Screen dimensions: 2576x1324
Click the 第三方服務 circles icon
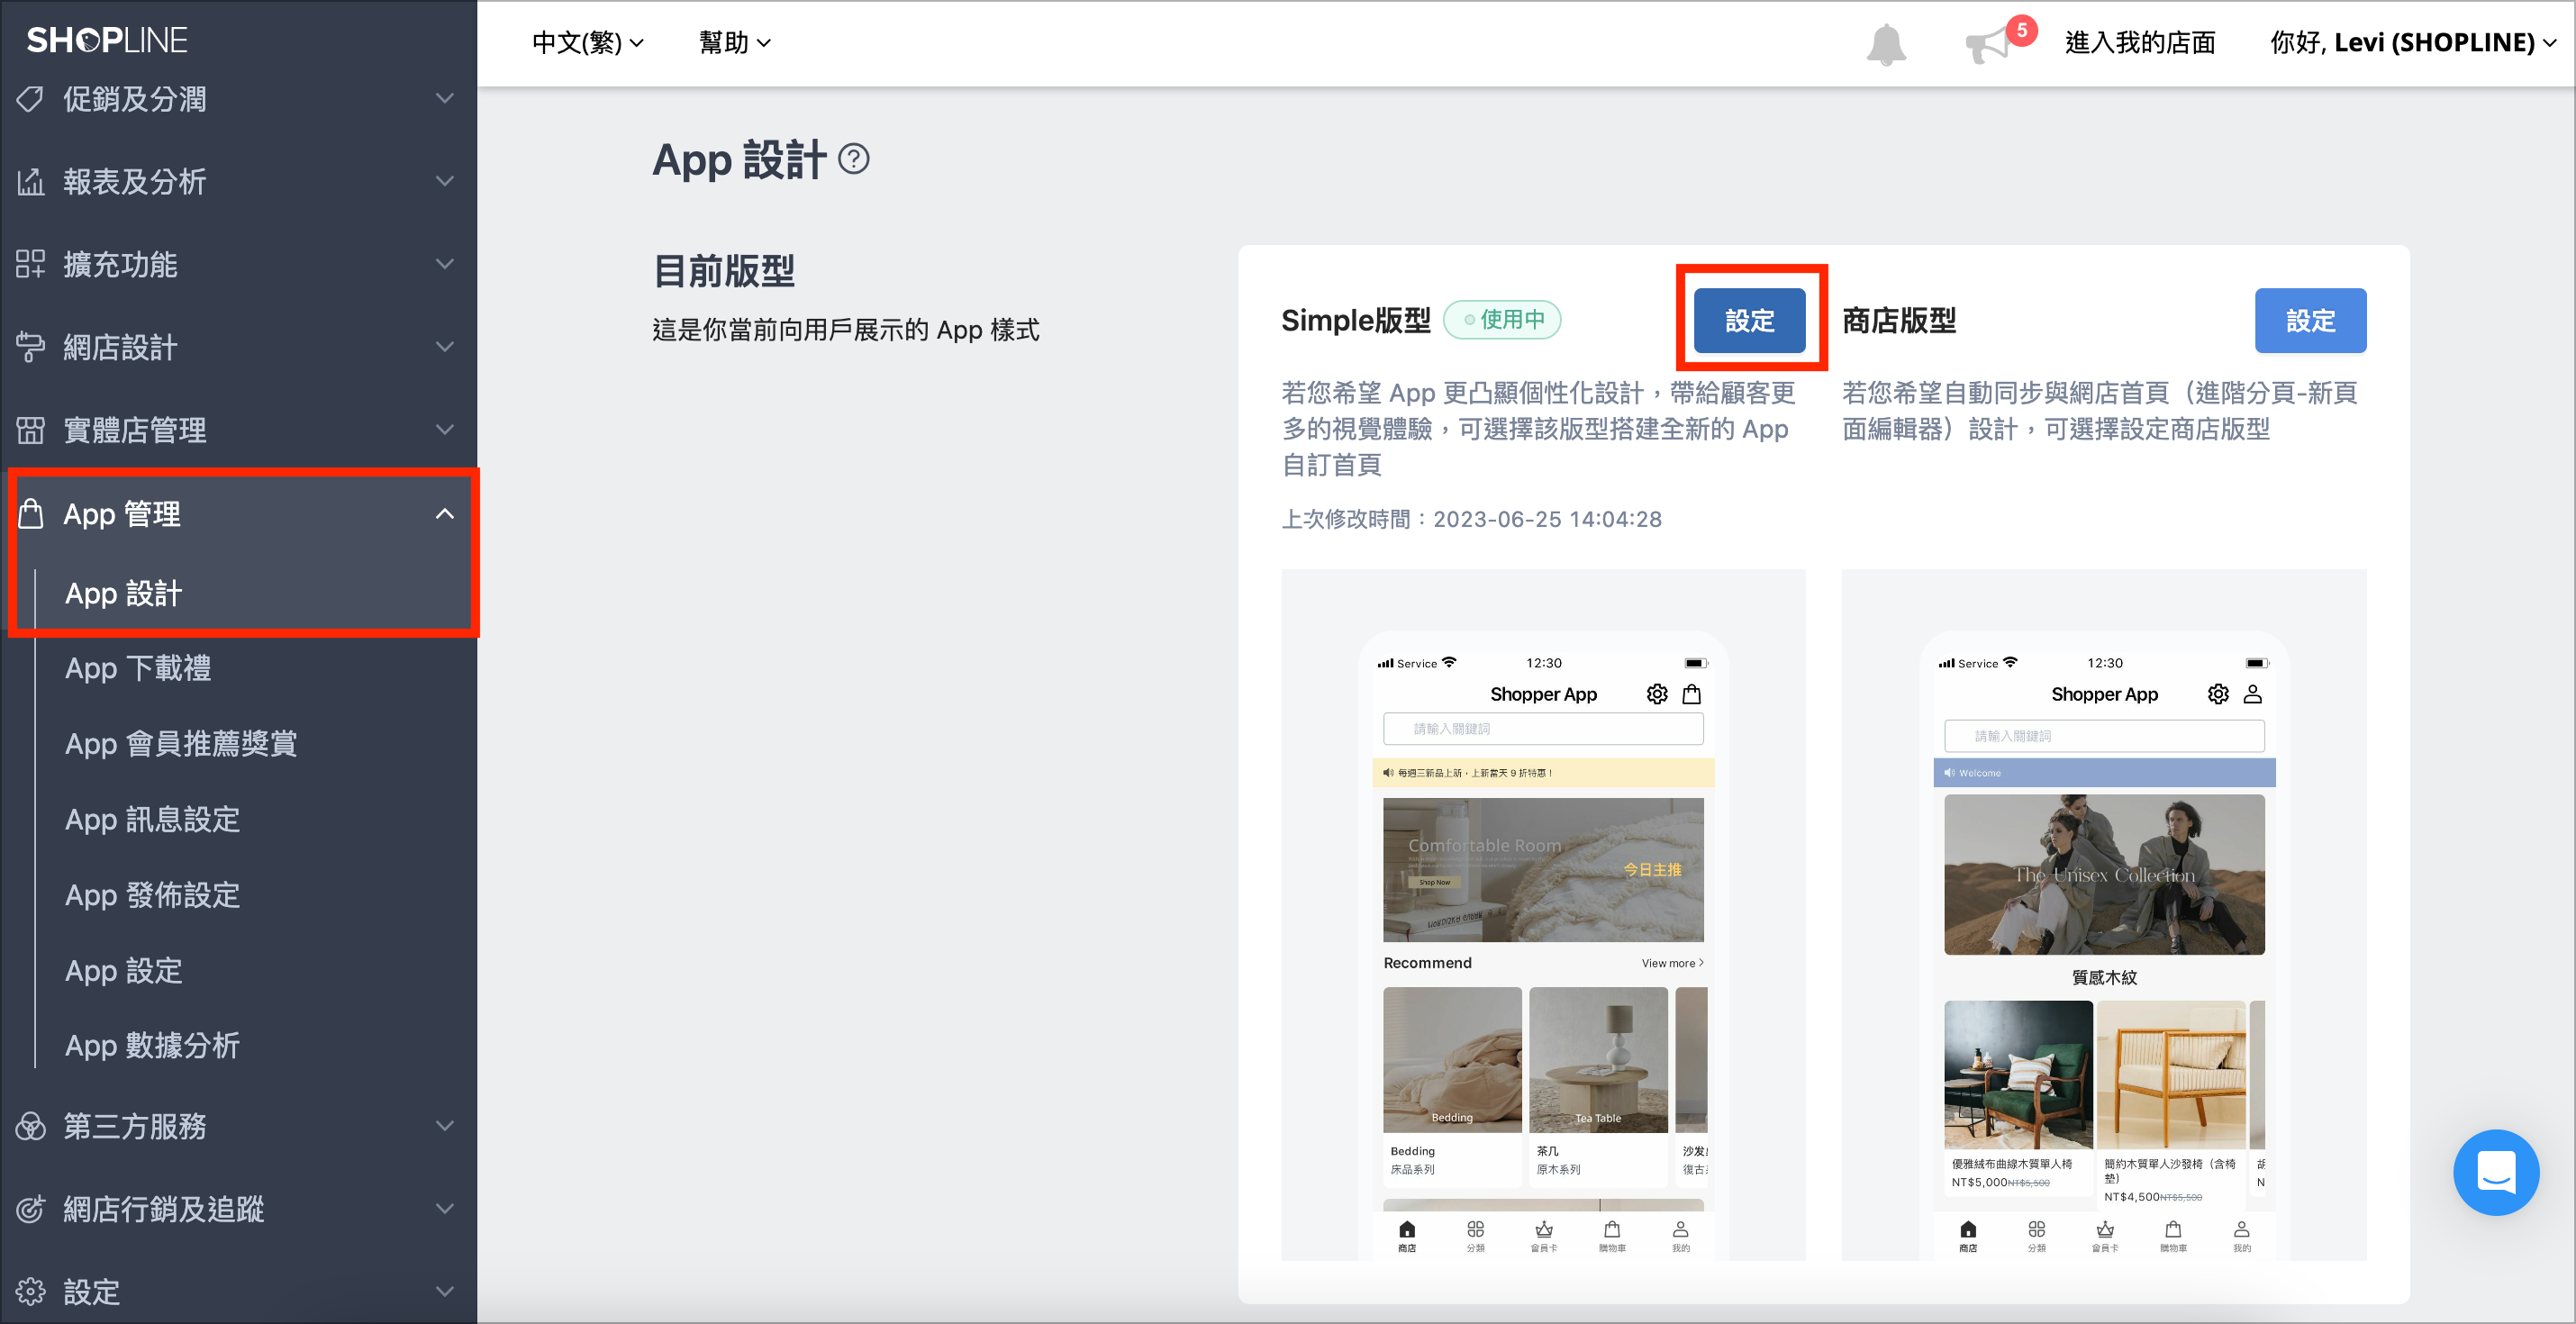[x=30, y=1126]
